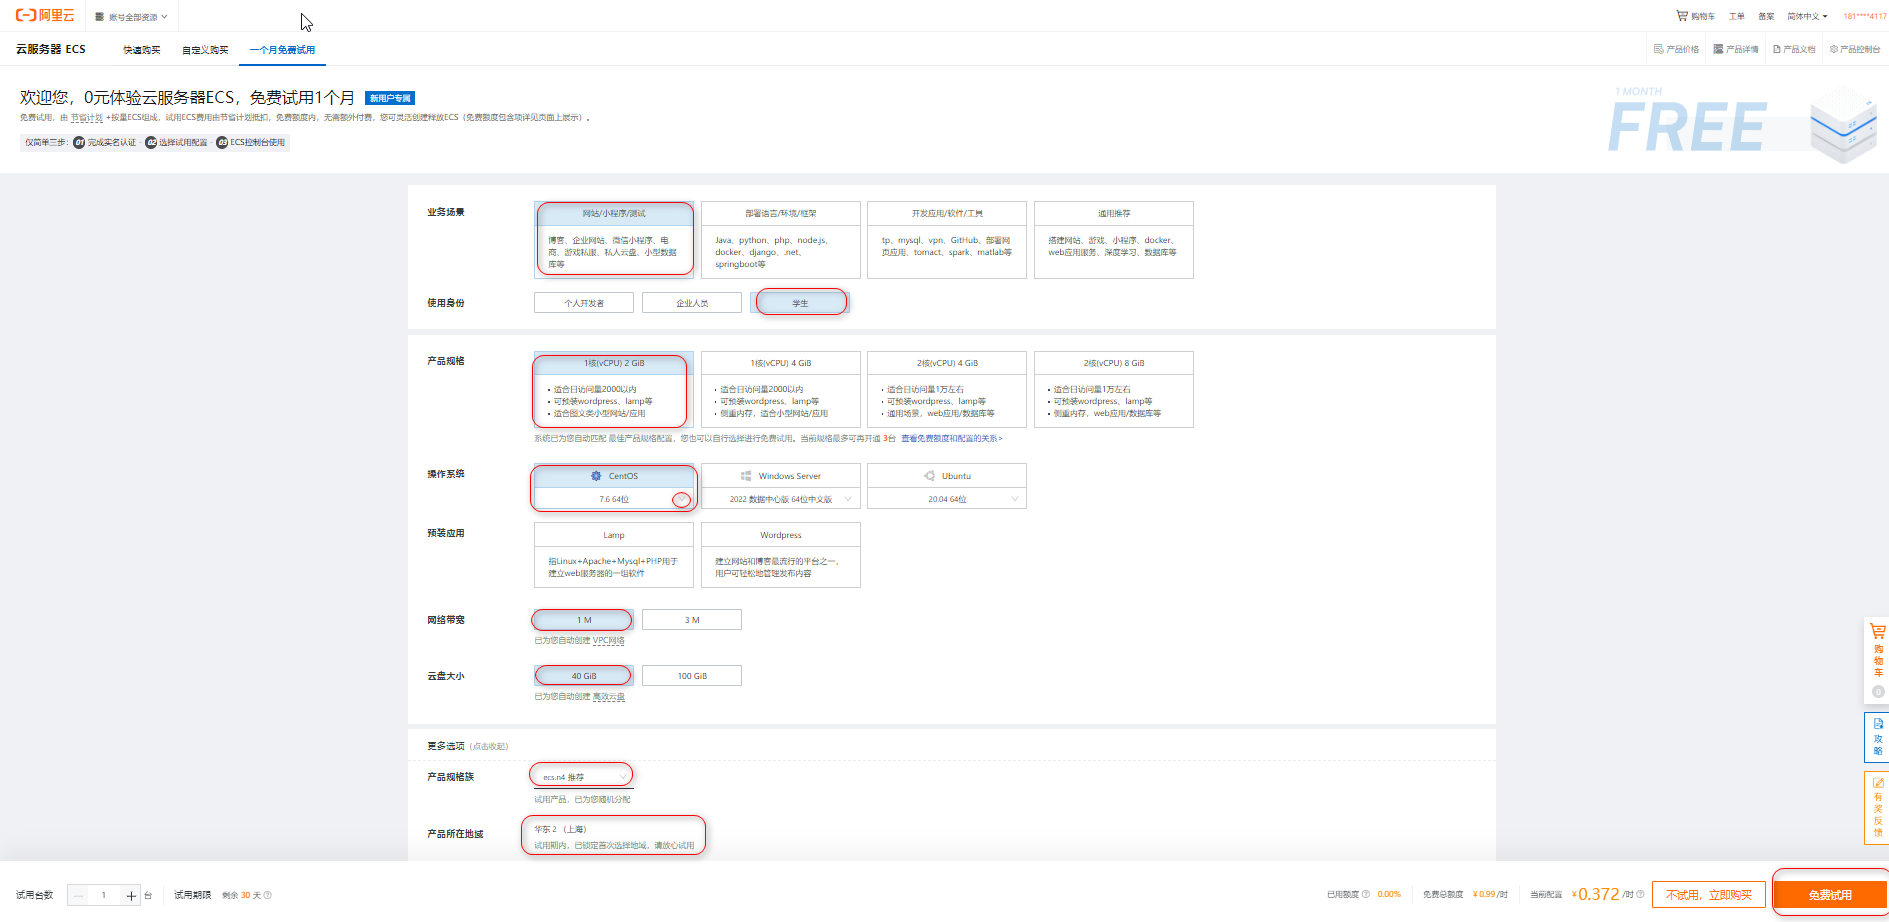Select the 网站/小程序/测试 scenario card
This screenshot has height=922, width=1889.
click(x=614, y=240)
